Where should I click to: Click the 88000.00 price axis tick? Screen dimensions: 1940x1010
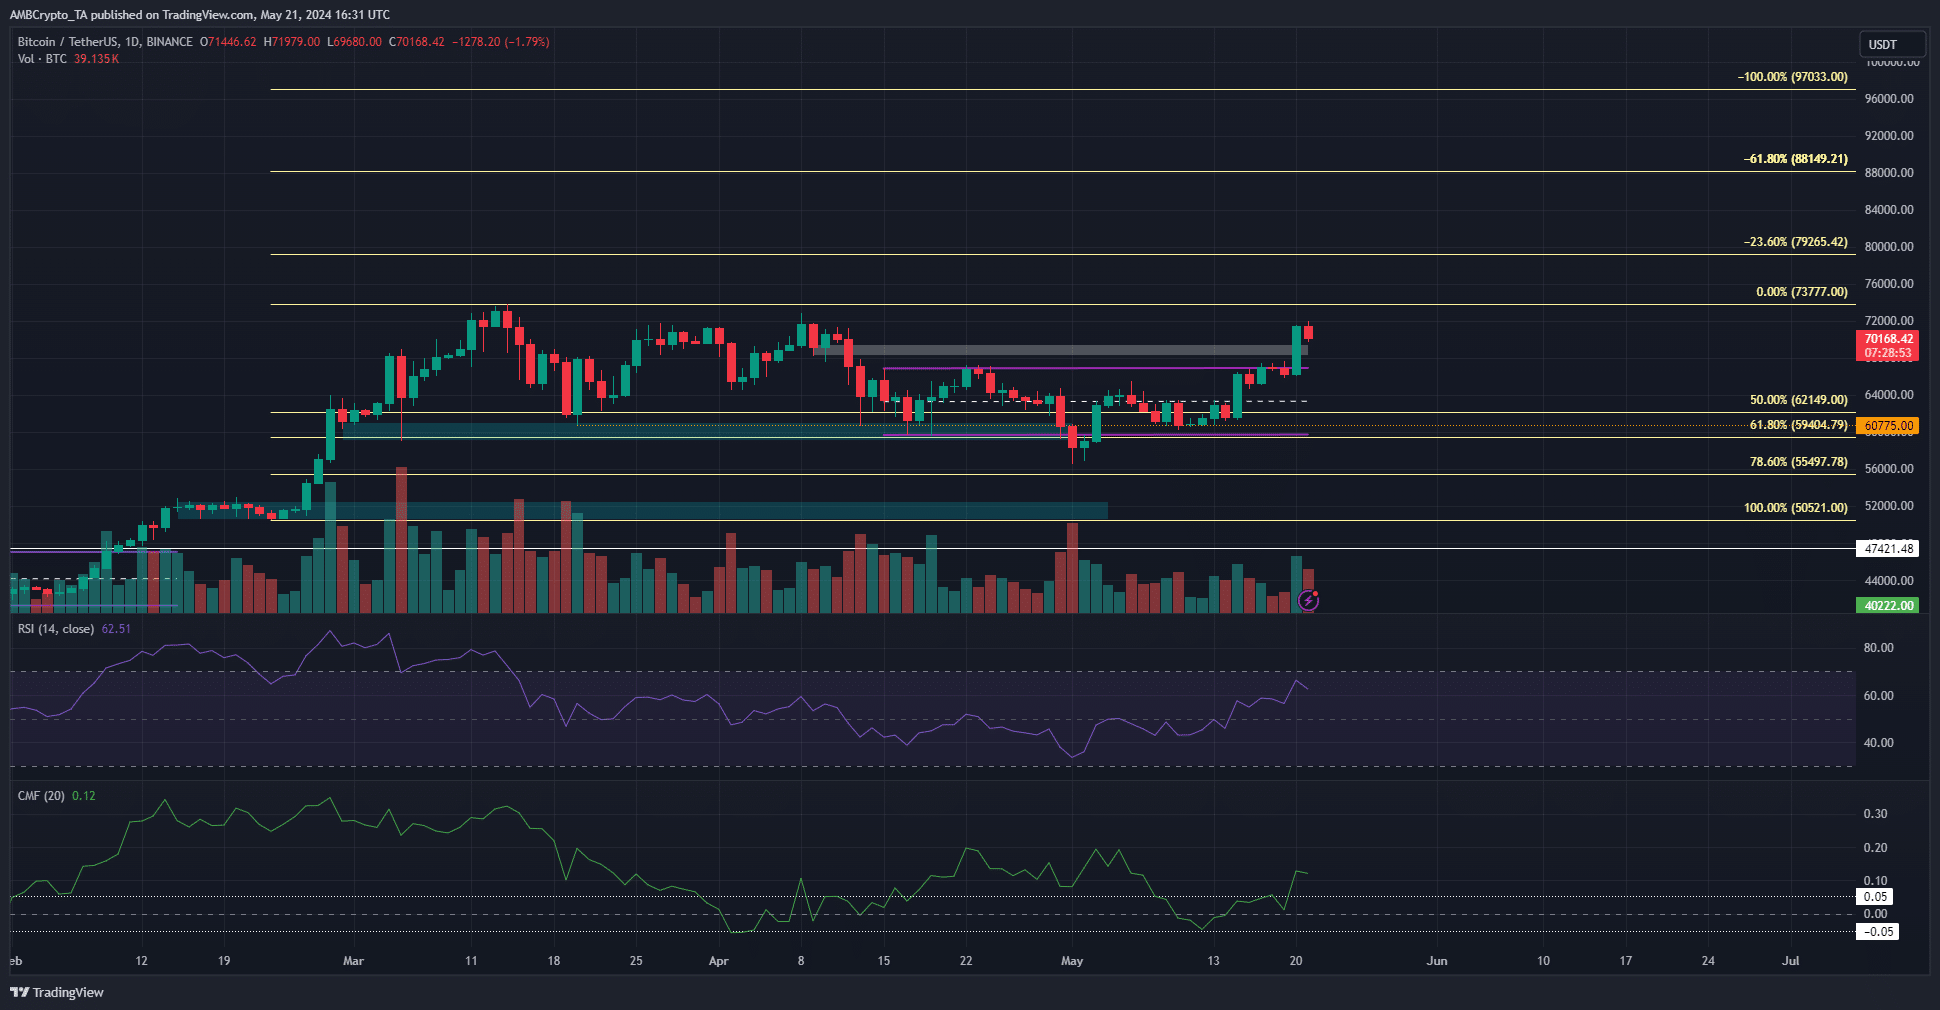[1889, 173]
